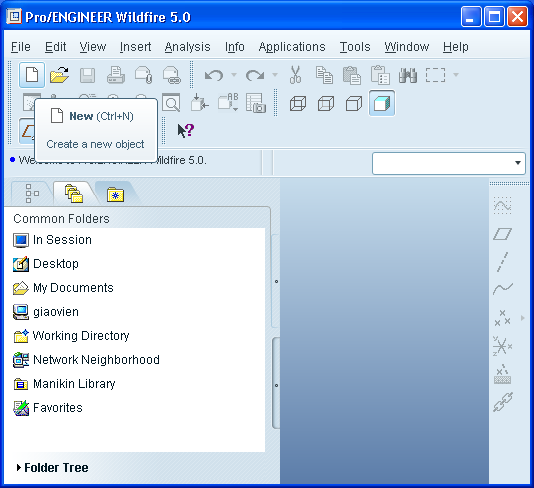Select Desktop folder
This screenshot has height=488, width=534.
coord(46,264)
